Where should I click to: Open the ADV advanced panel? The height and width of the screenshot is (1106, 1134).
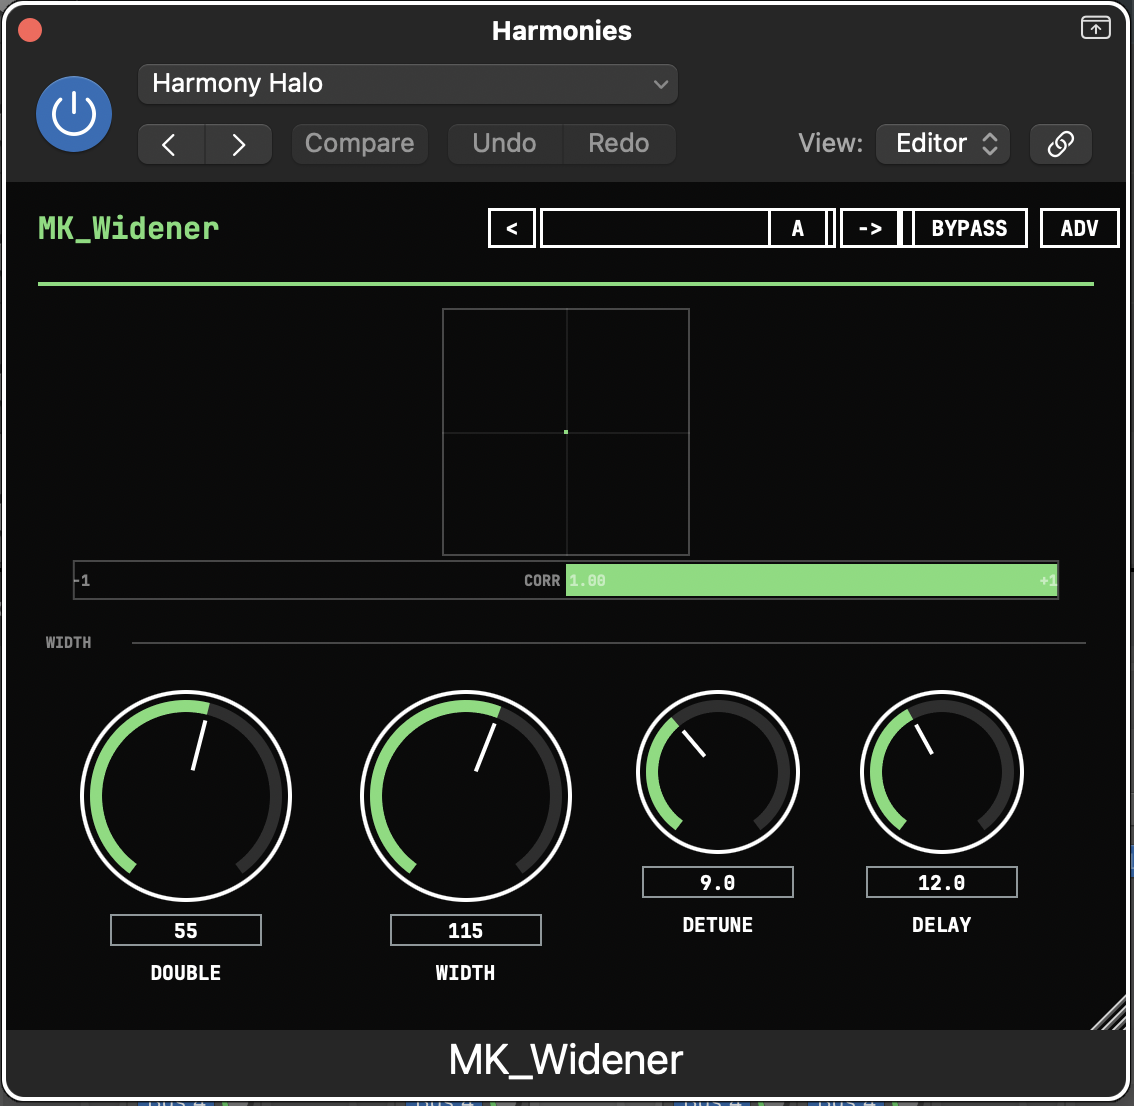[x=1079, y=229]
